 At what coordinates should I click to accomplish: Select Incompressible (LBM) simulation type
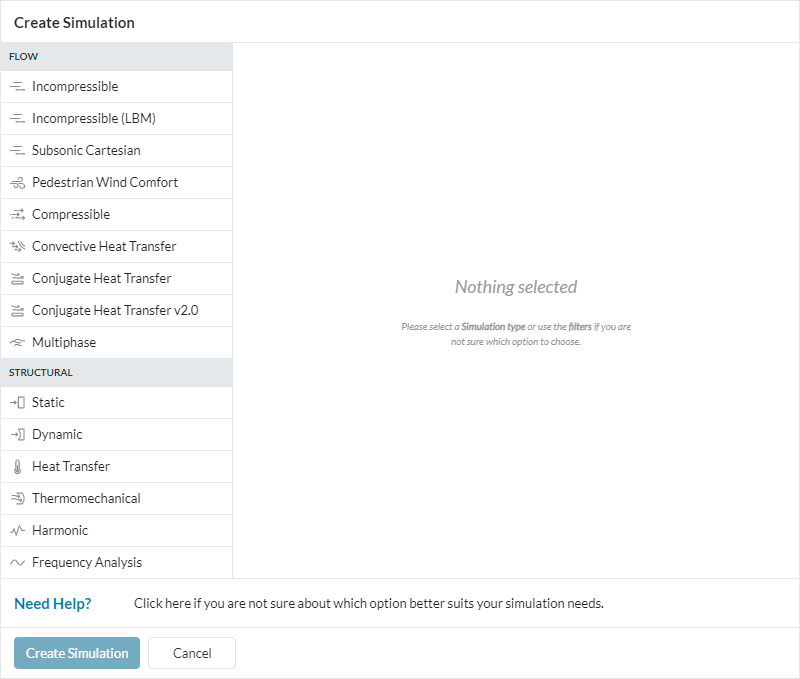(x=94, y=119)
